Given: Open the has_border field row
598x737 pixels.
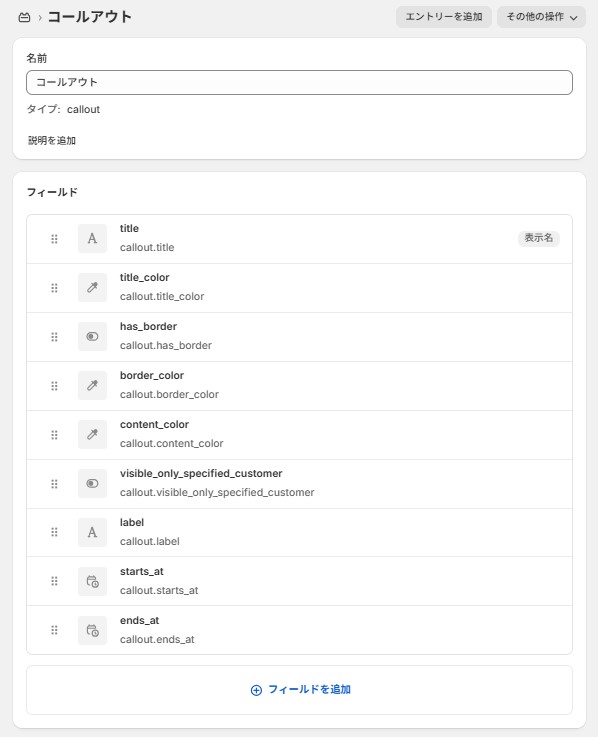Looking at the screenshot, I should [x=299, y=337].
